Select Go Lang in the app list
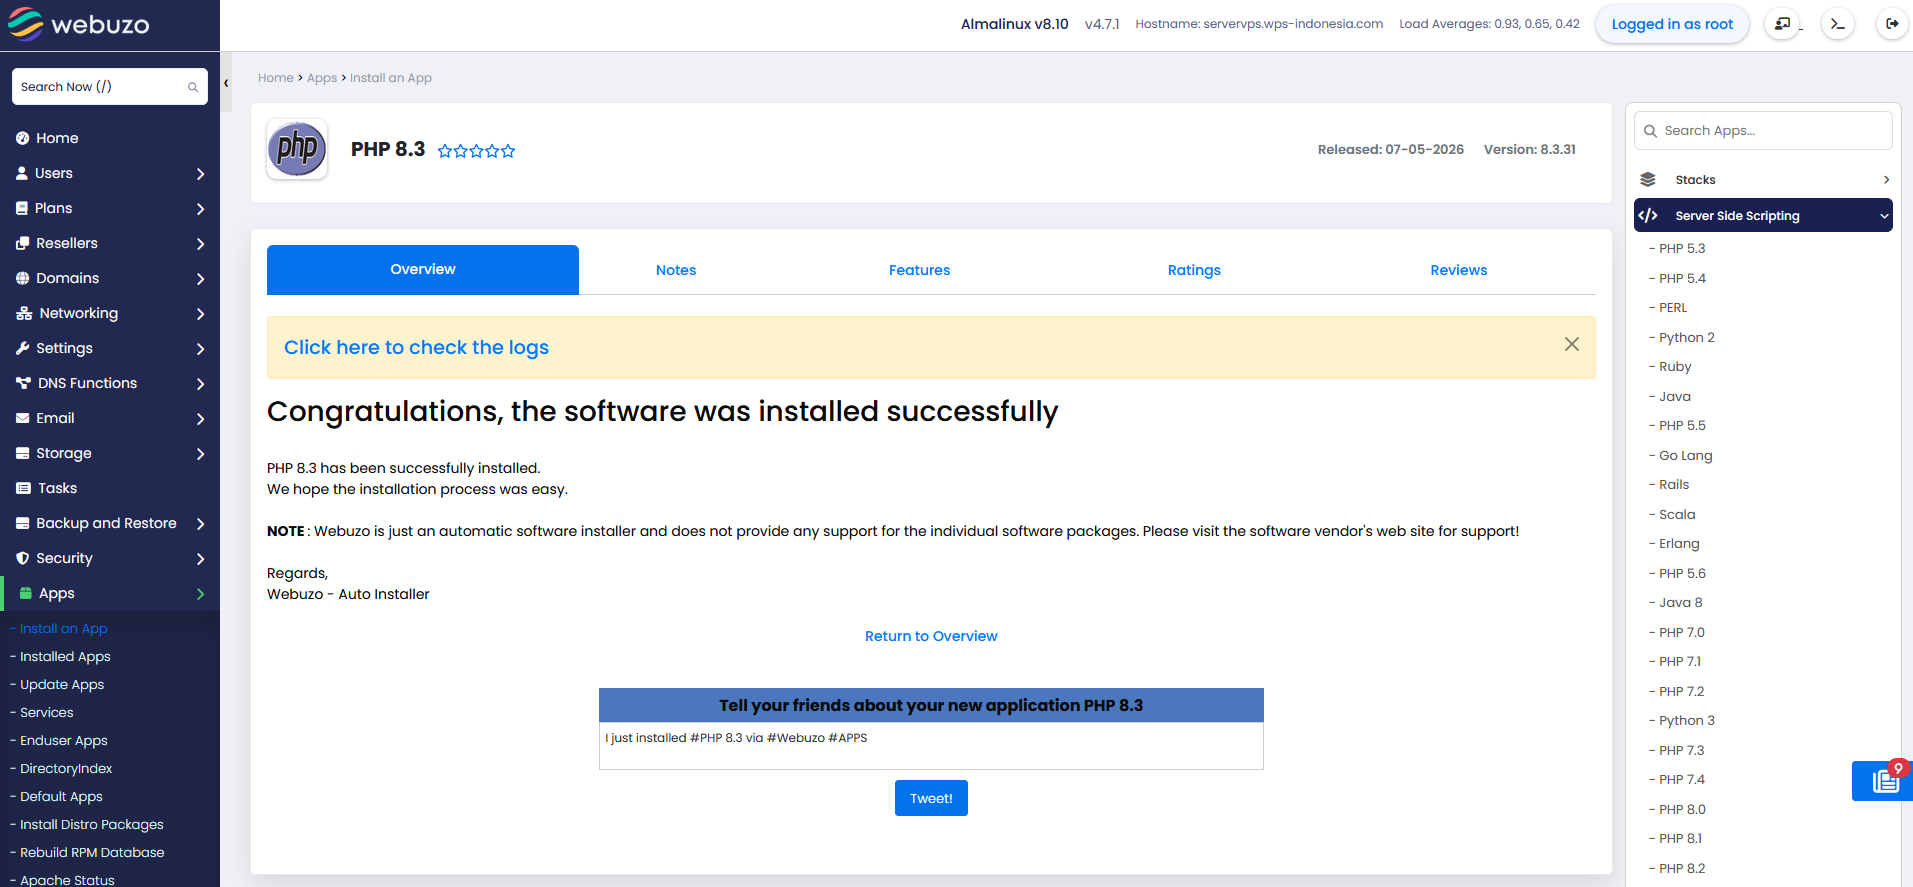The width and height of the screenshot is (1913, 887). [x=1685, y=456]
